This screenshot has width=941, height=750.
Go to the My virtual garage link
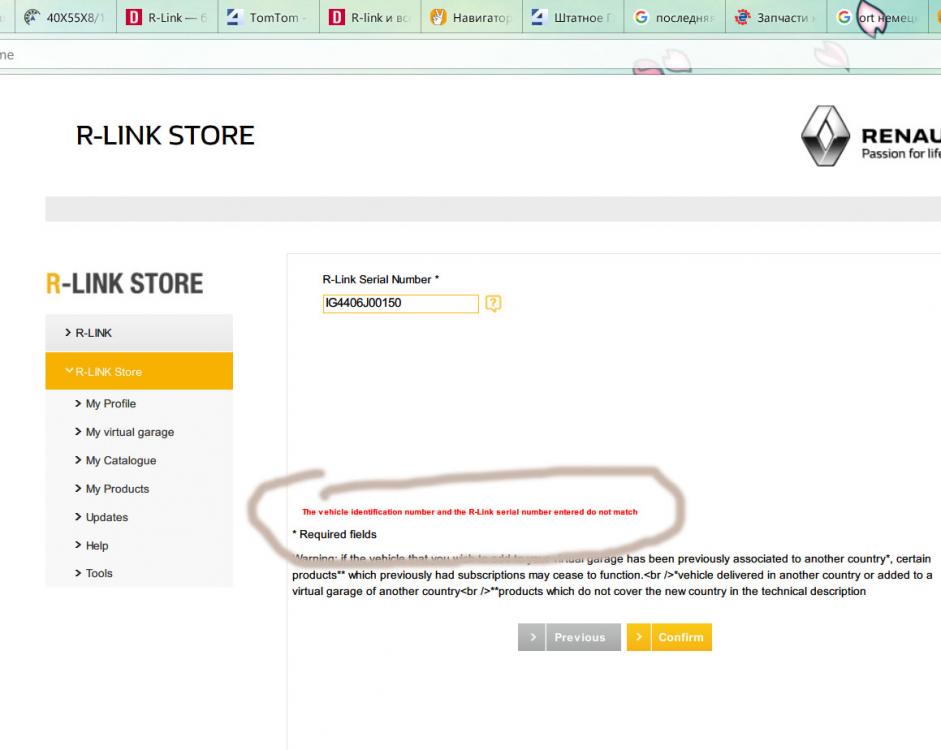point(130,432)
